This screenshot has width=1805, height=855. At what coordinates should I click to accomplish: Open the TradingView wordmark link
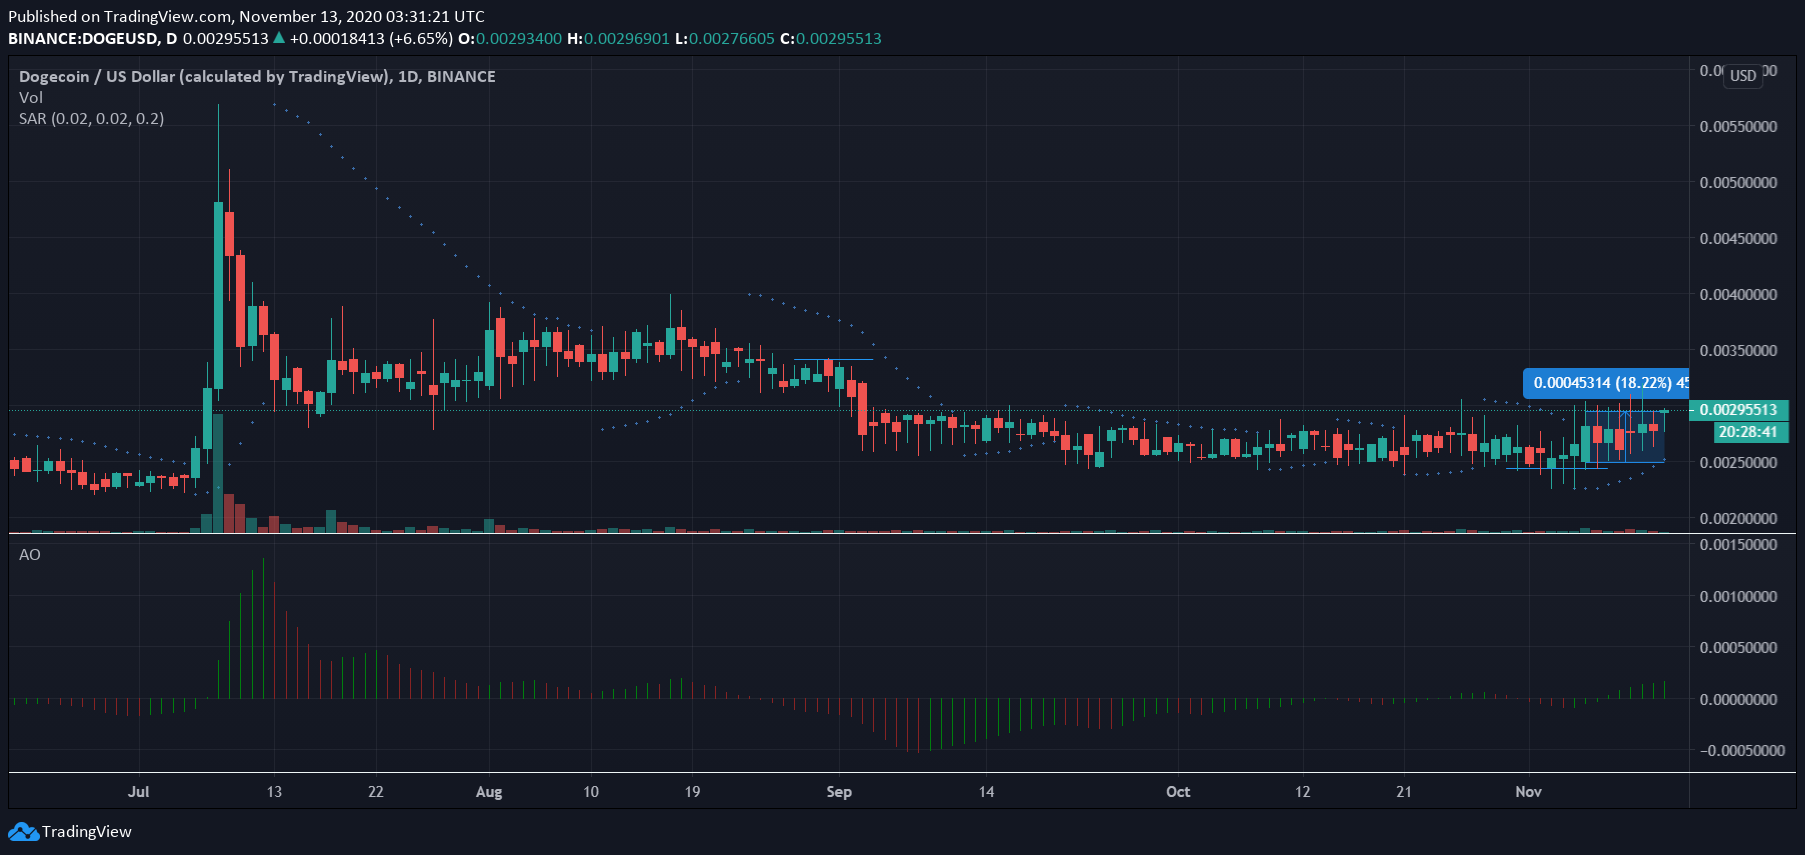click(87, 831)
